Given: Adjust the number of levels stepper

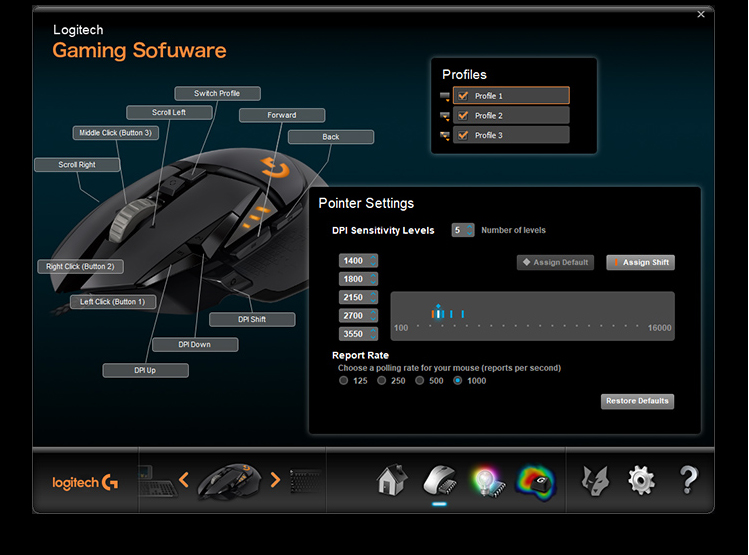Looking at the screenshot, I should (470, 230).
